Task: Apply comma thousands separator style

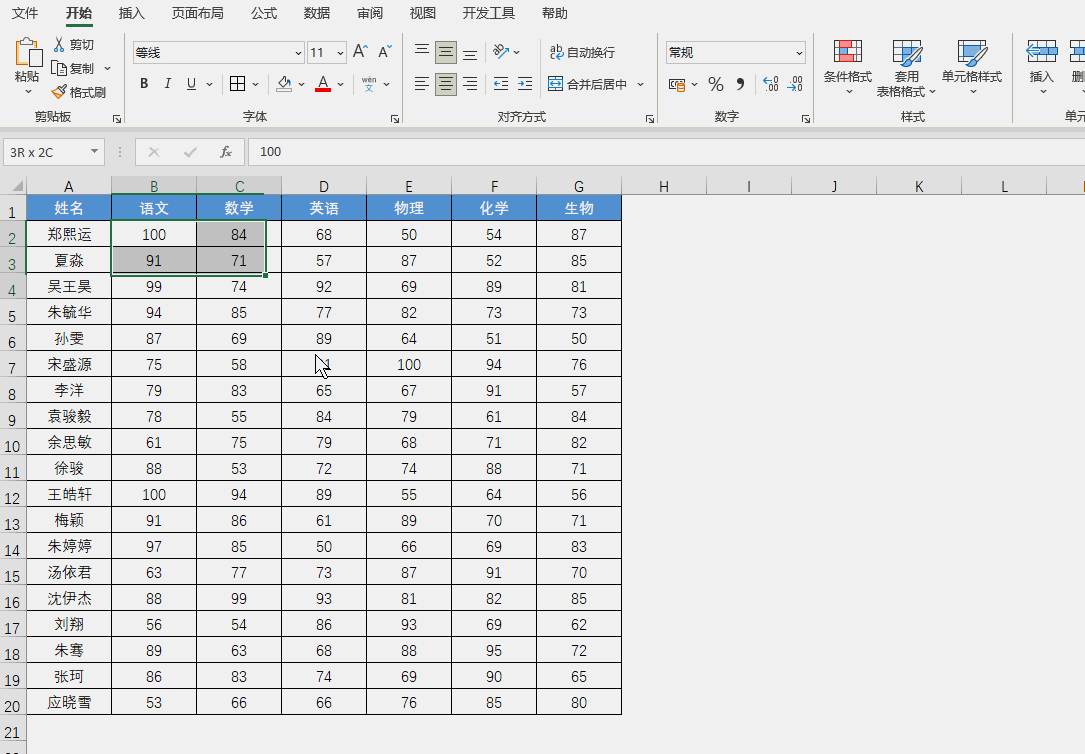Action: coord(740,84)
